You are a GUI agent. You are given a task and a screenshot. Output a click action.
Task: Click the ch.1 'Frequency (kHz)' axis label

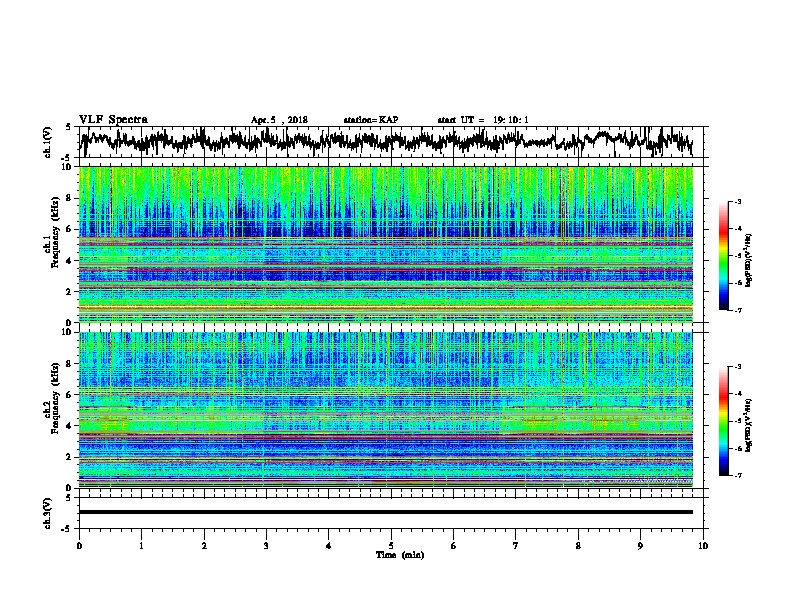click(56, 232)
